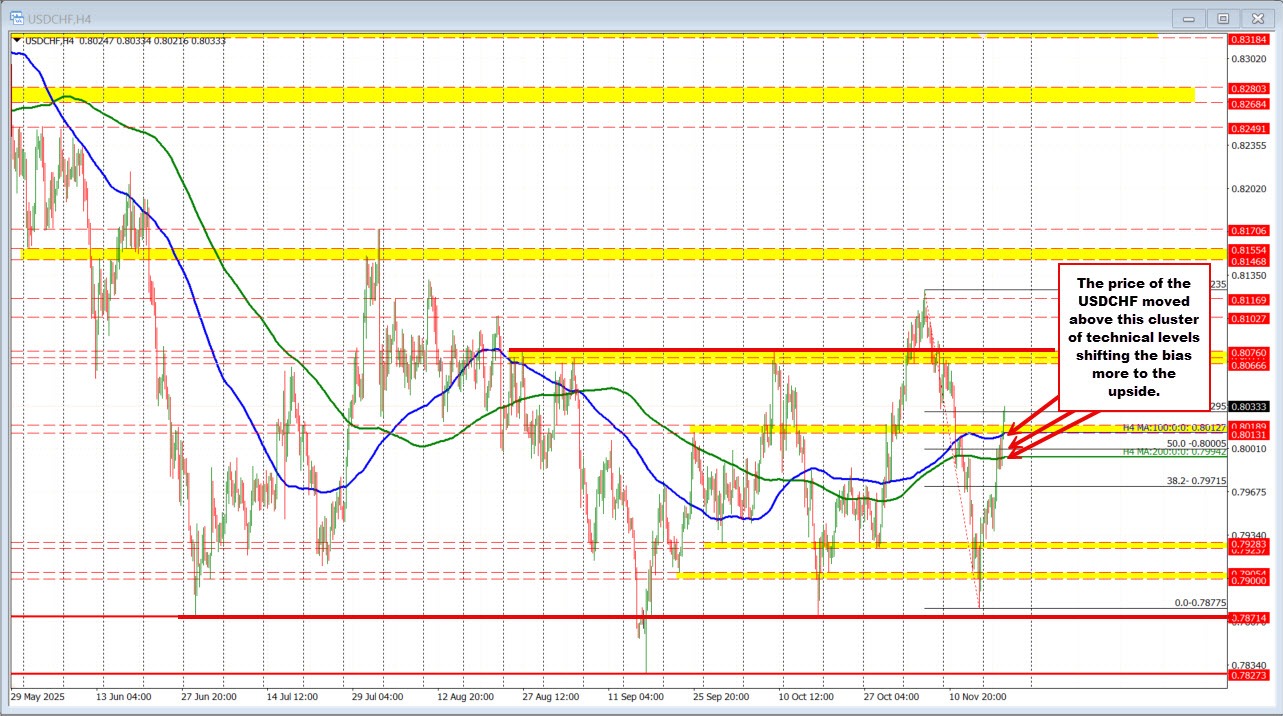Click the 0.79000 support price tag
The image size is (1283, 716).
1250,580
